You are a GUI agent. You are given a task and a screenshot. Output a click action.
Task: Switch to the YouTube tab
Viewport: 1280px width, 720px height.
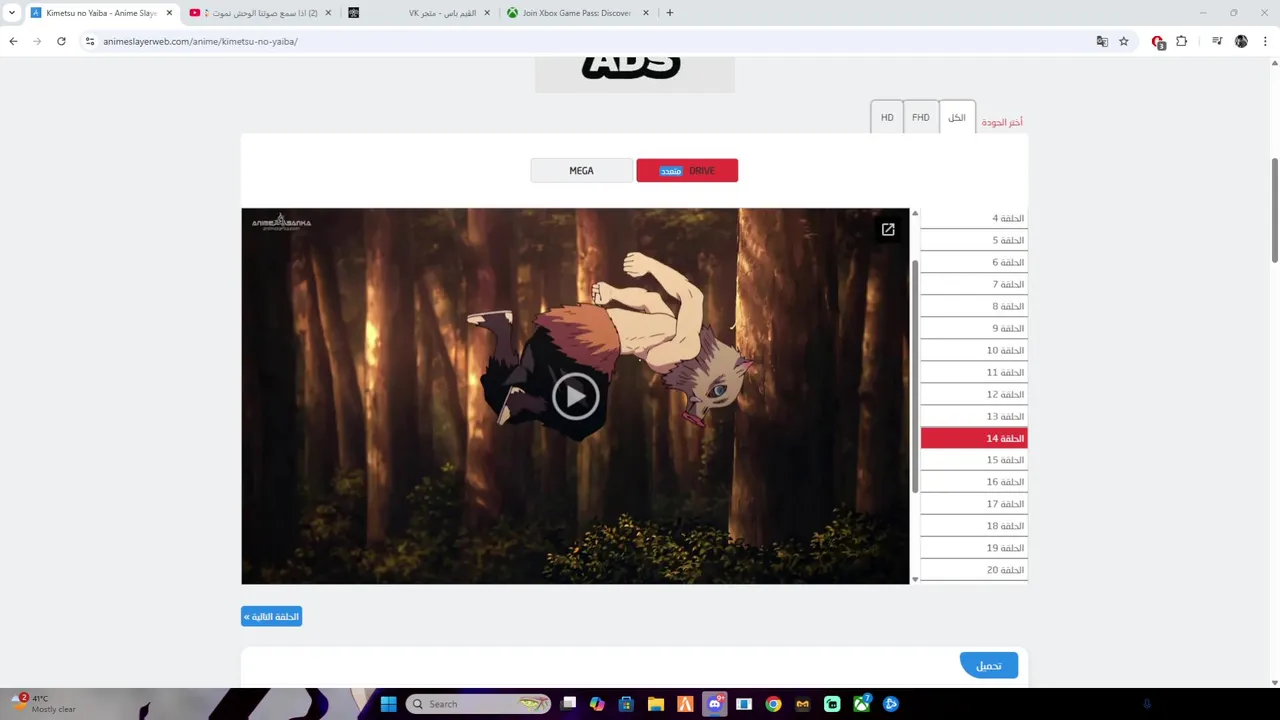point(262,13)
